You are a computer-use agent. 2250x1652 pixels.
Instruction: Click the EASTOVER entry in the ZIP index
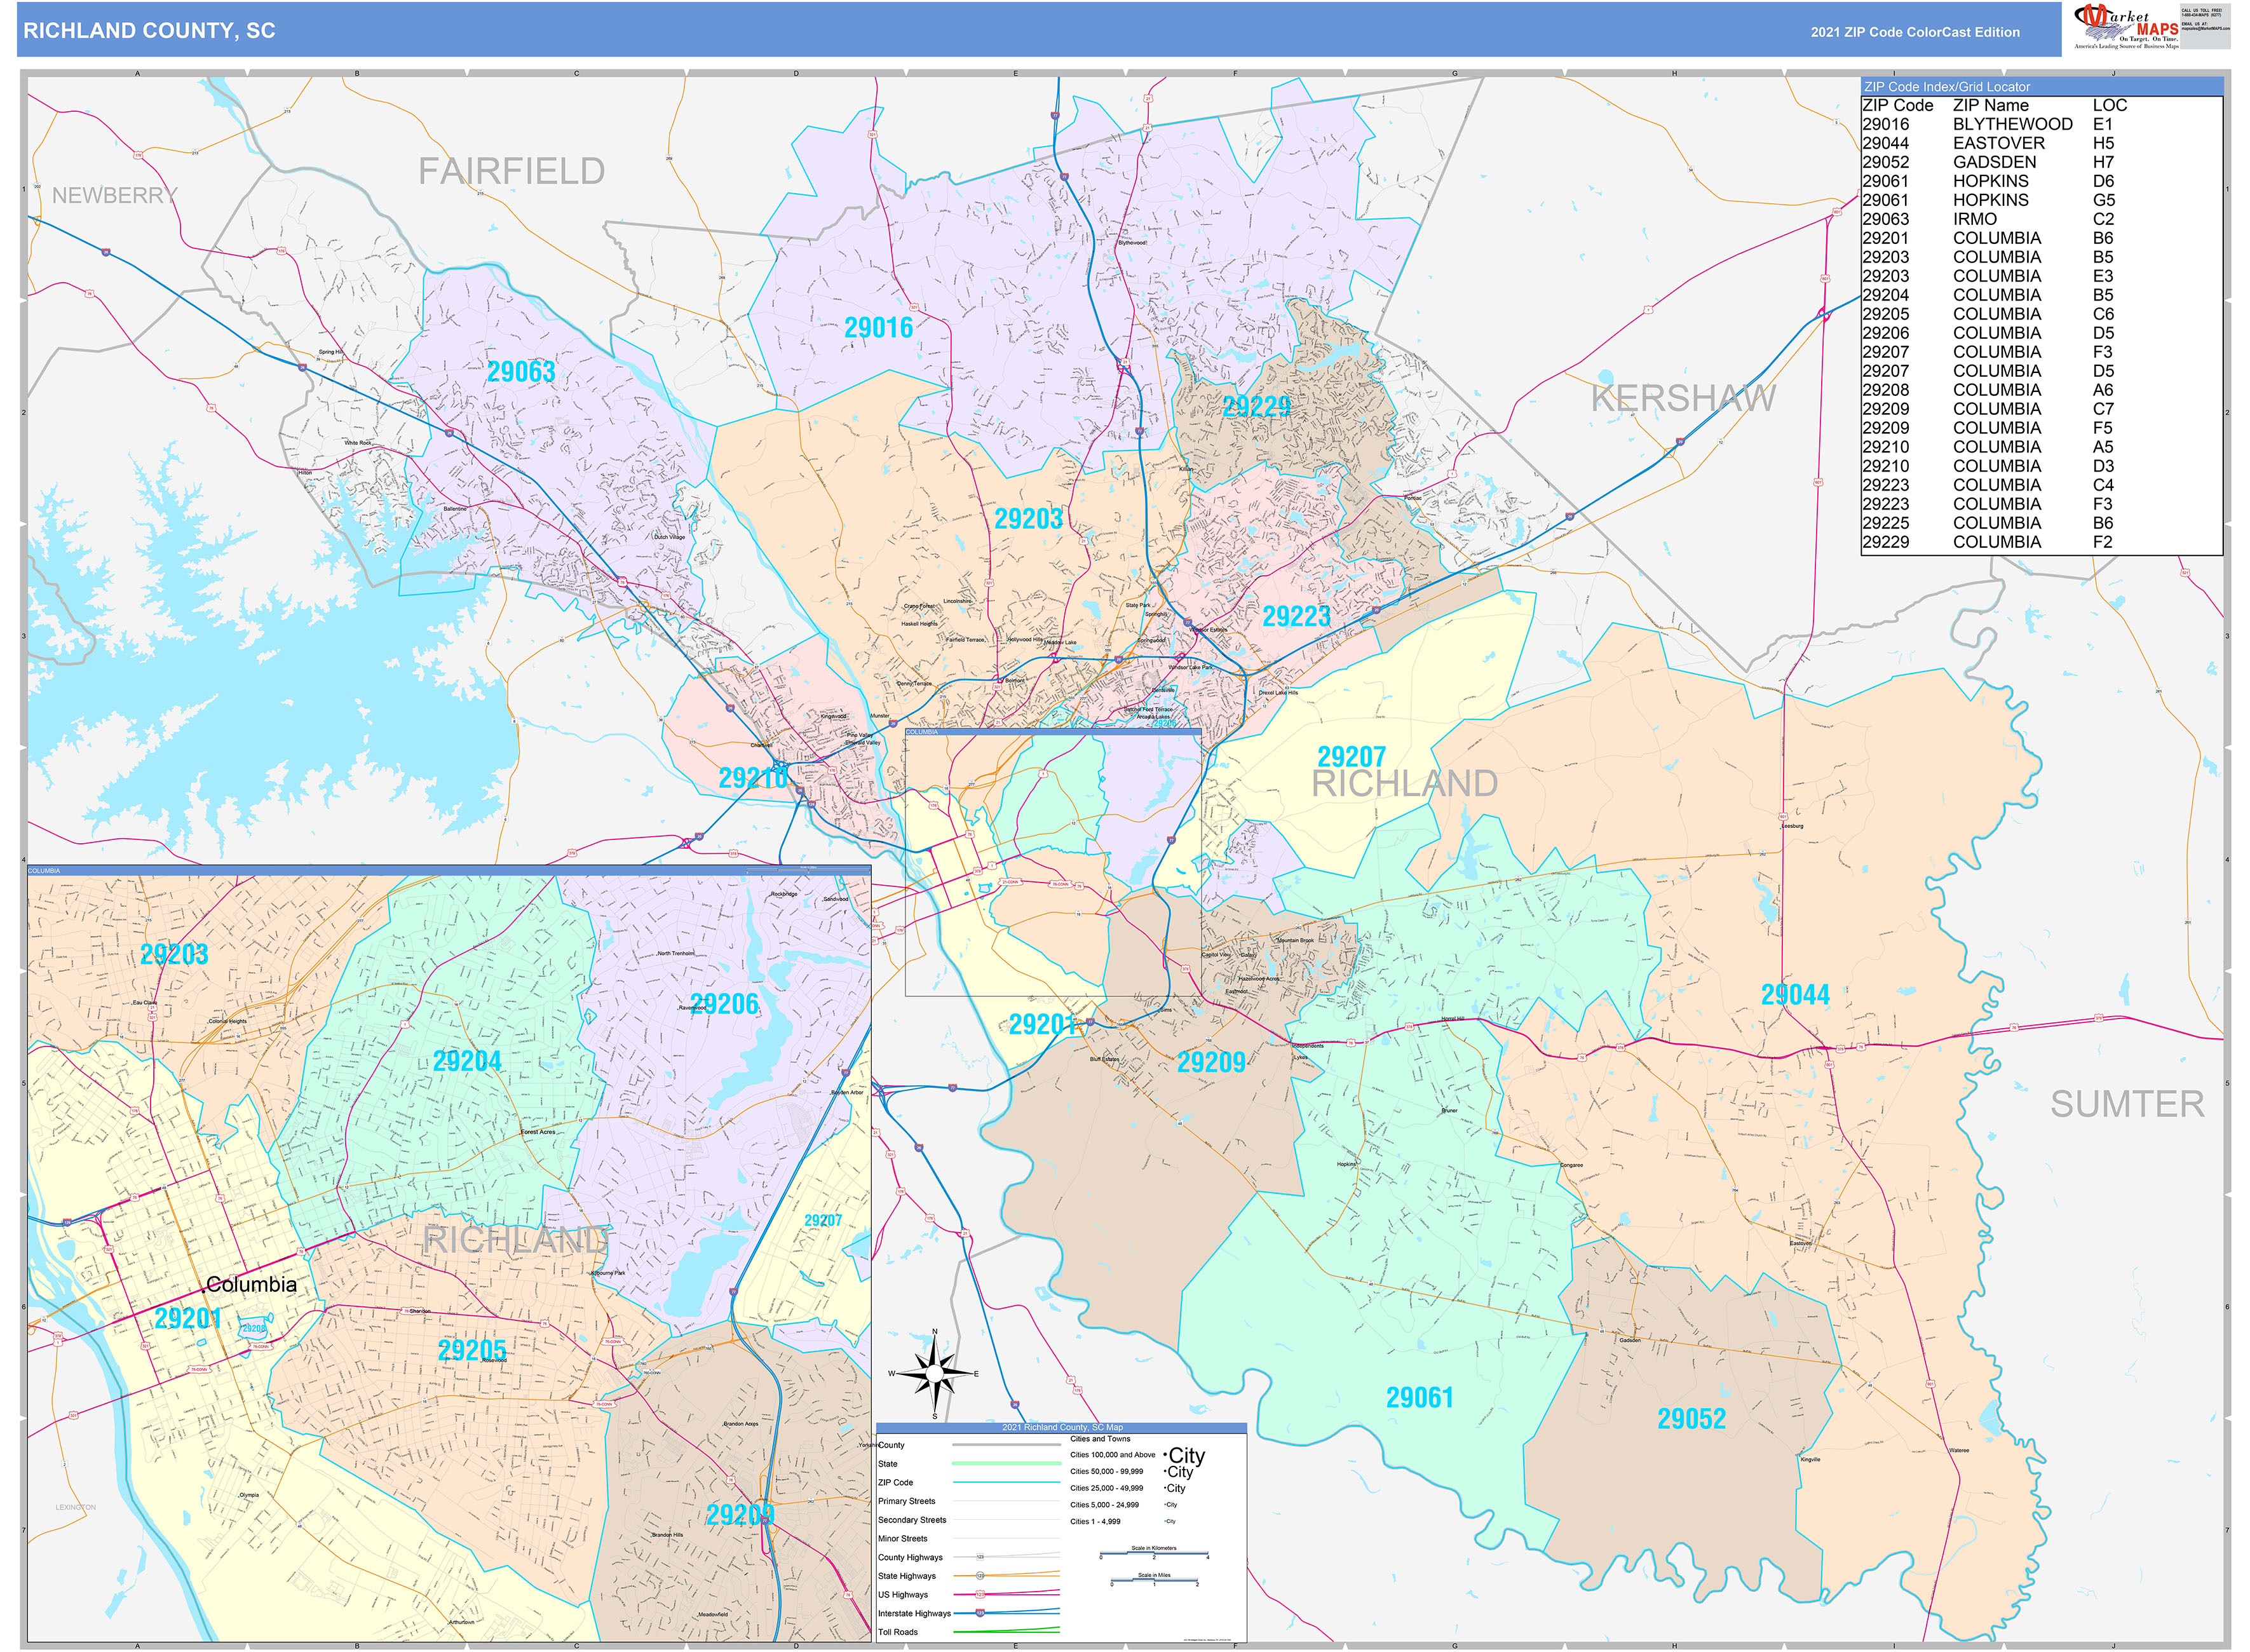click(1995, 143)
